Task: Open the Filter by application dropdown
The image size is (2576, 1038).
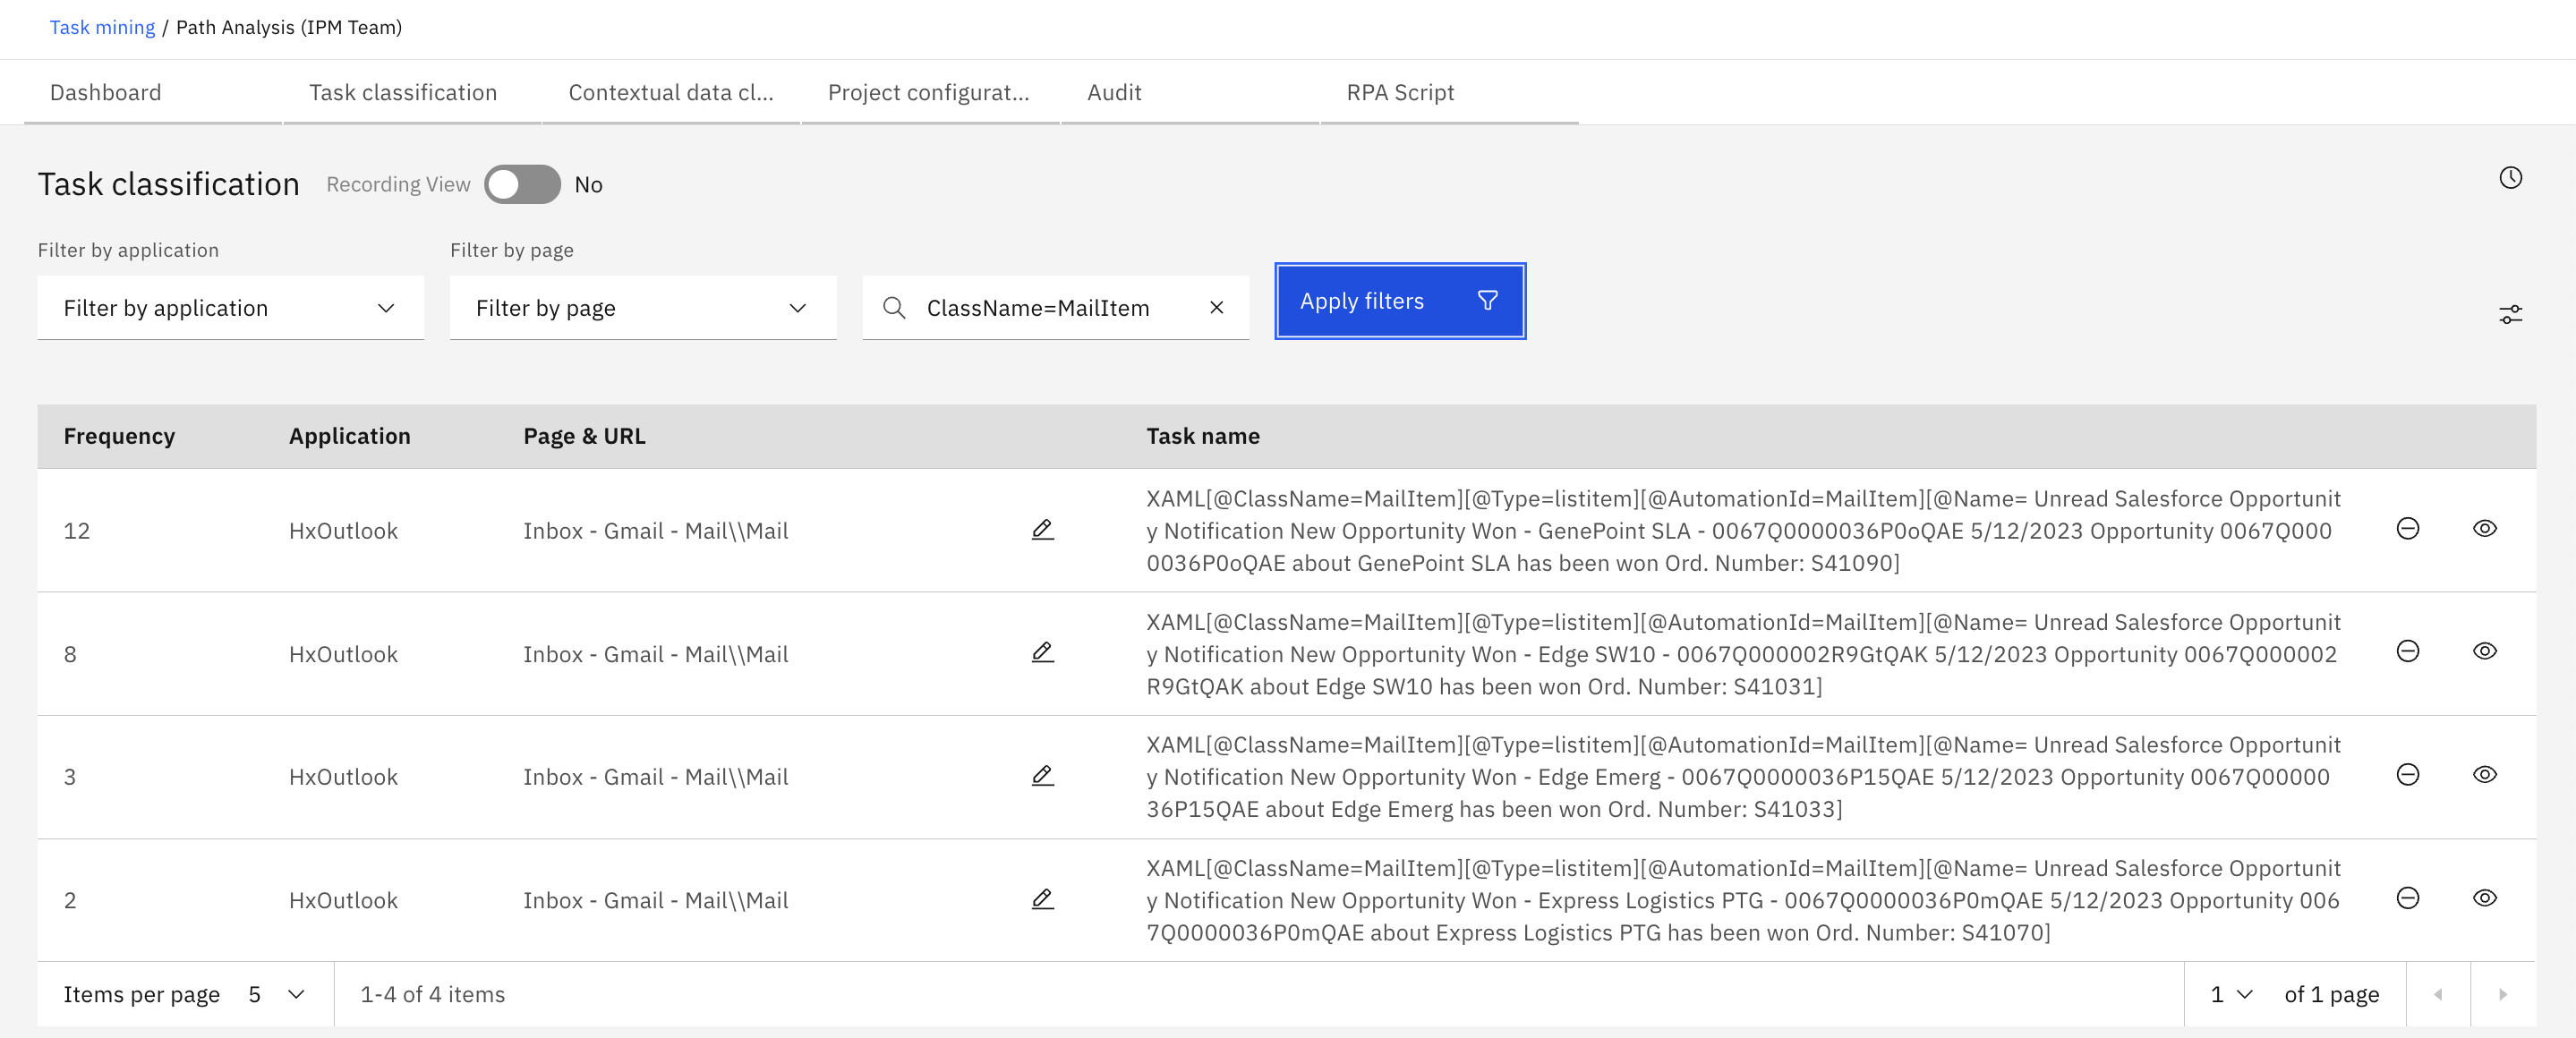Action: [230, 308]
